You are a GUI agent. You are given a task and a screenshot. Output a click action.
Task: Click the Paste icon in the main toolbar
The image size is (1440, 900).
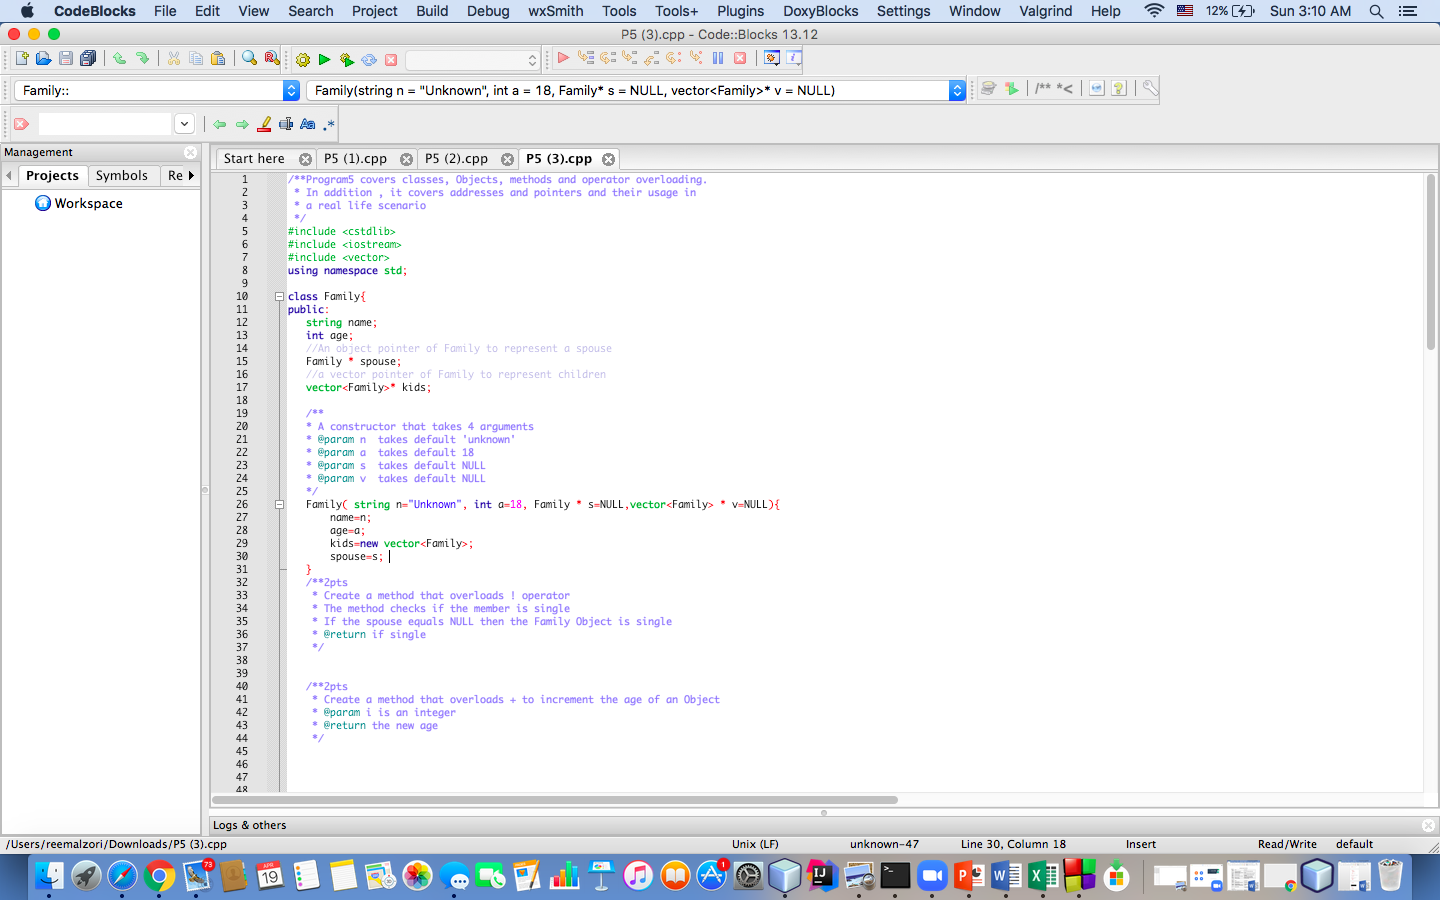219,59
